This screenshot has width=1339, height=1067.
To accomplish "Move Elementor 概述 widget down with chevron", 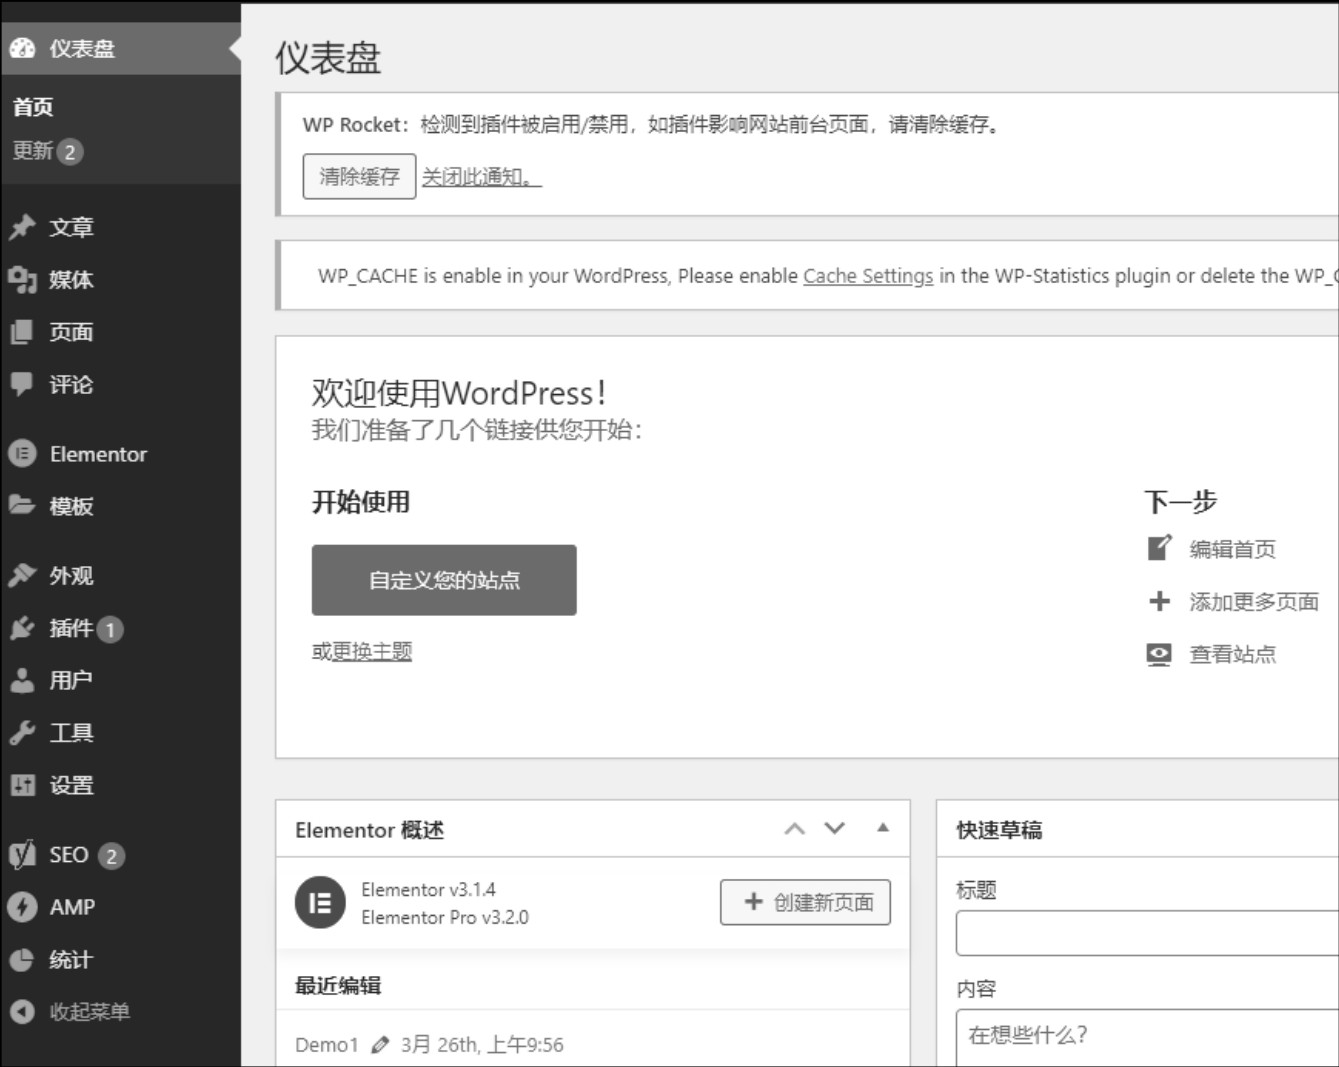I will click(x=835, y=828).
